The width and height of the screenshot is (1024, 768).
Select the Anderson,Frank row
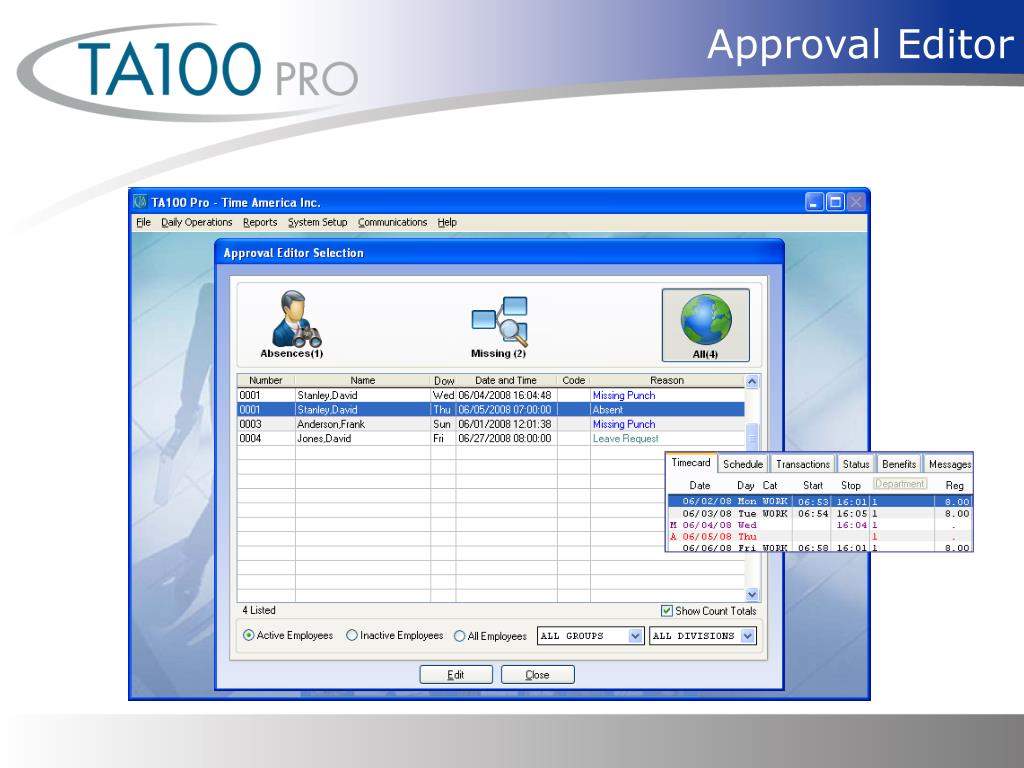[491, 424]
